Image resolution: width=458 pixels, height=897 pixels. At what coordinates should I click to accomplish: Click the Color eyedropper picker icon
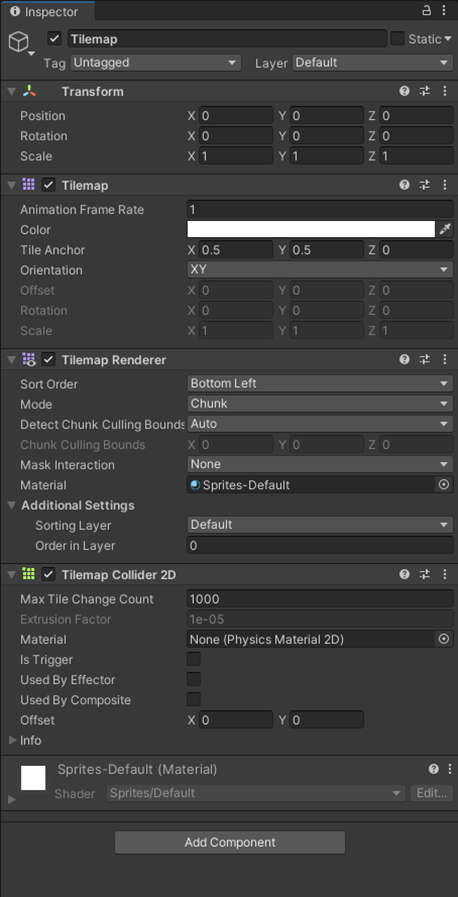click(445, 229)
